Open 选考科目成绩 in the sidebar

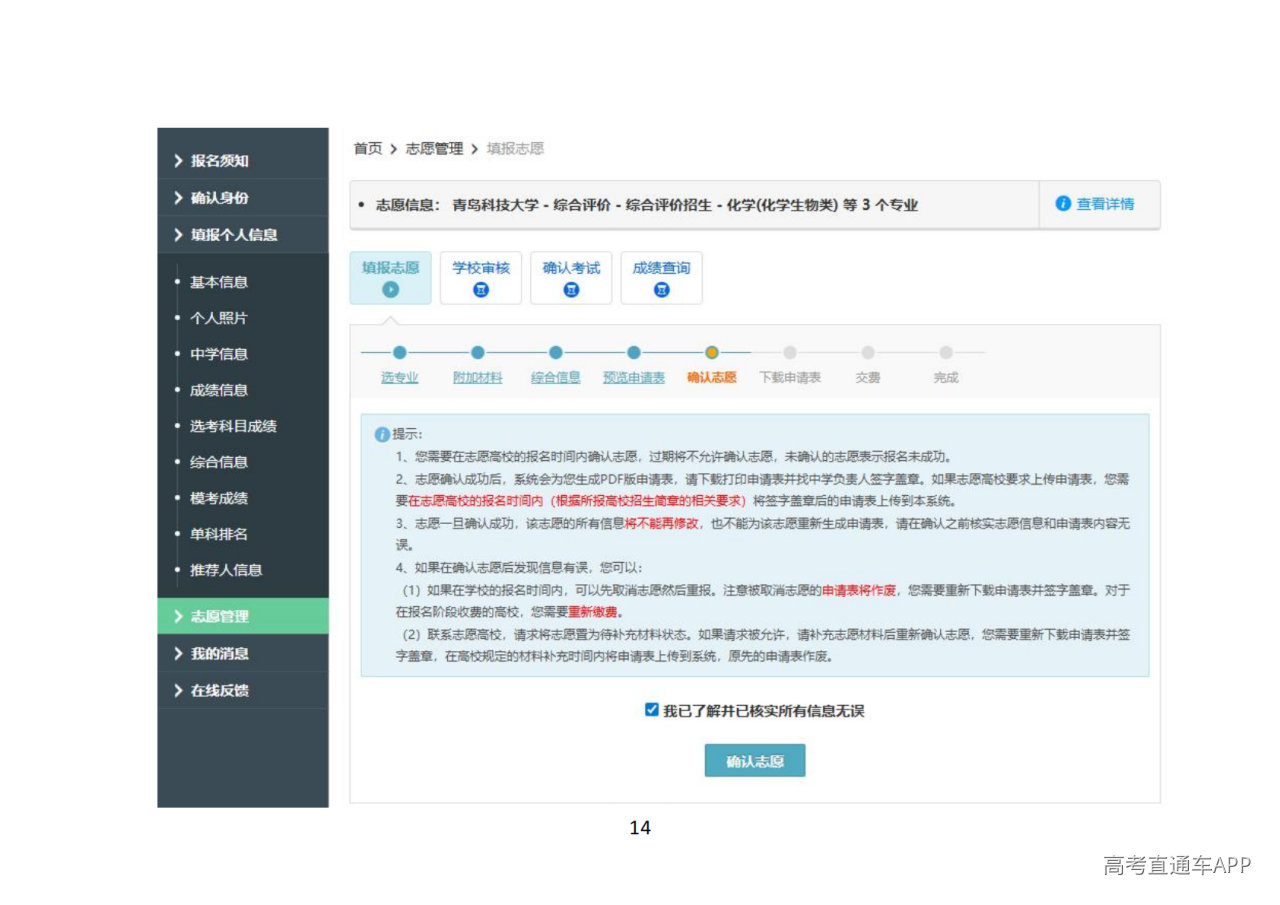point(233,426)
